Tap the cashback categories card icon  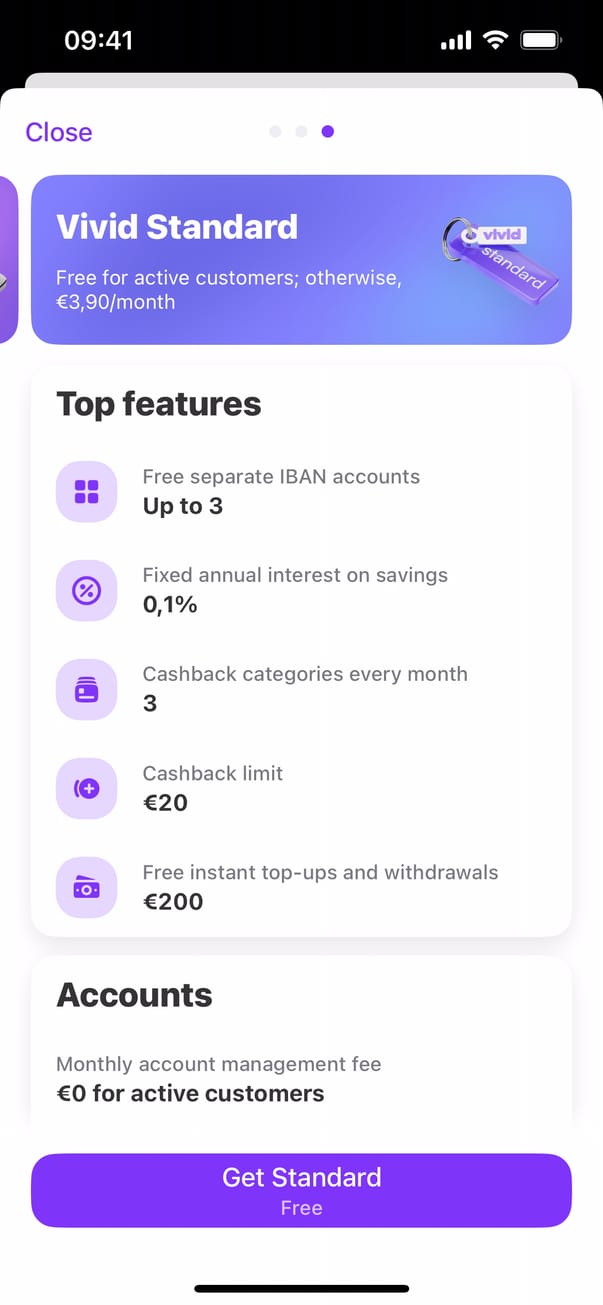87,690
